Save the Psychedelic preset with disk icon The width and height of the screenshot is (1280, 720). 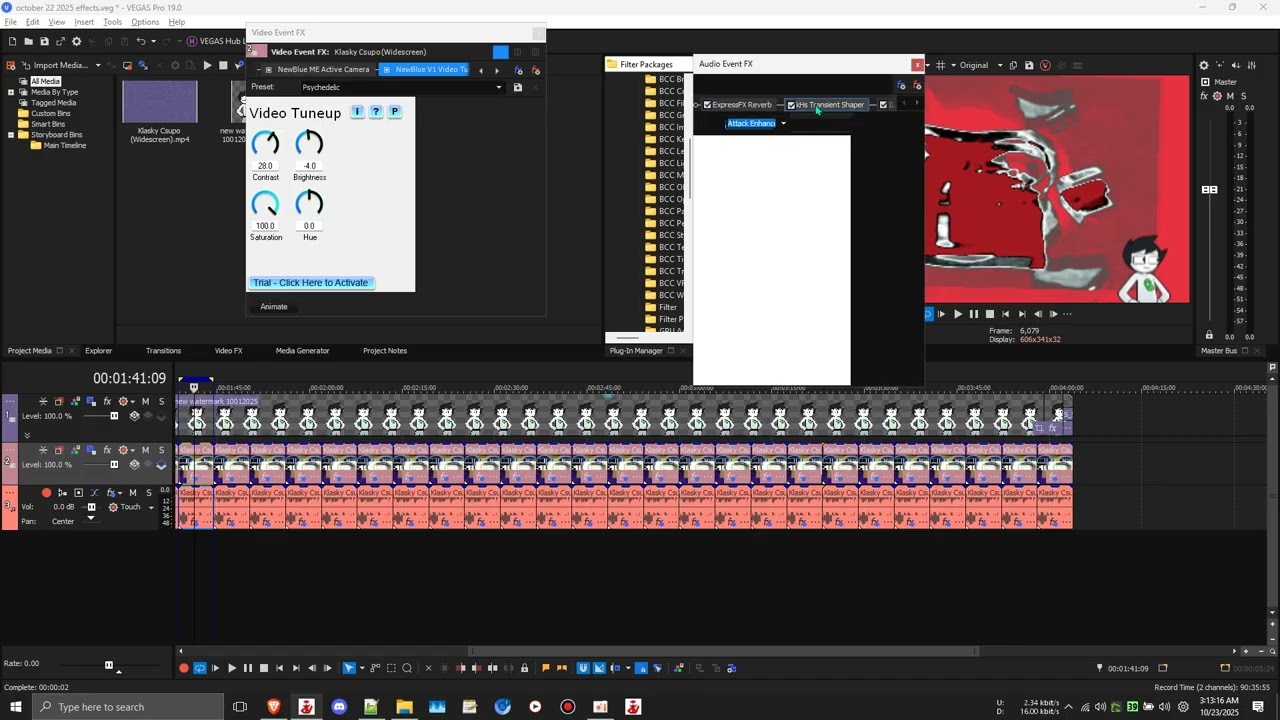coord(517,87)
